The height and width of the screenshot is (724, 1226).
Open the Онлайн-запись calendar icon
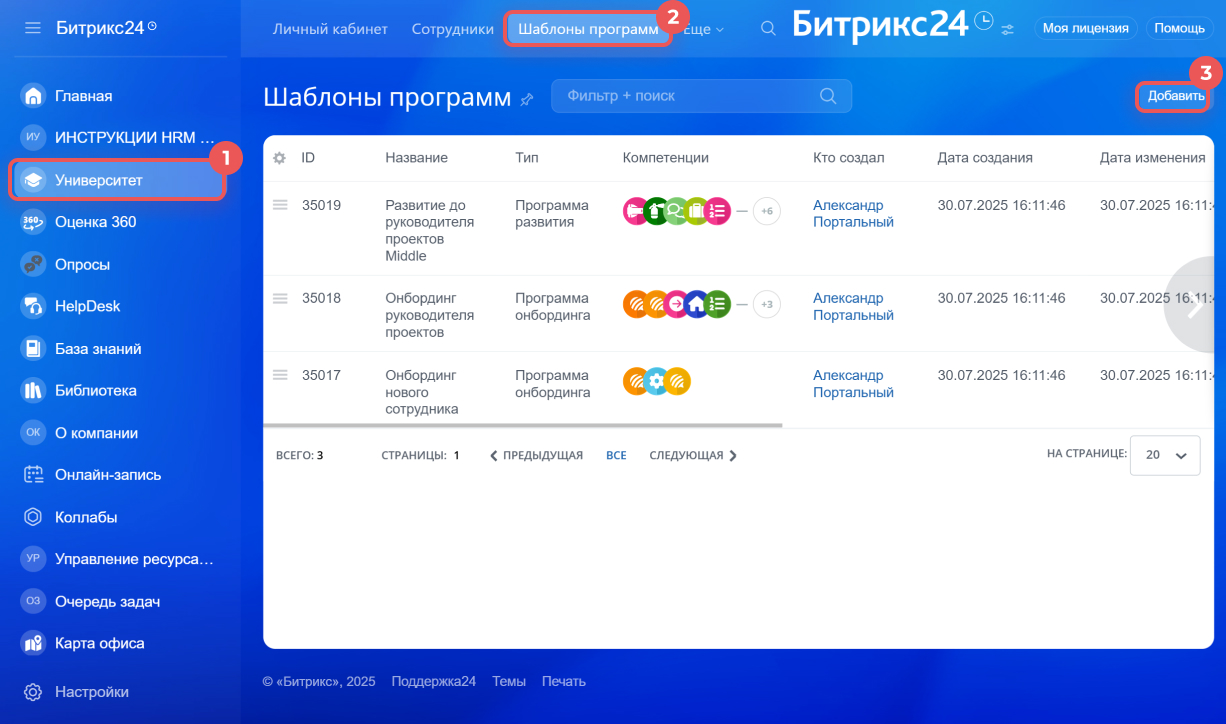pyautogui.click(x=33, y=475)
